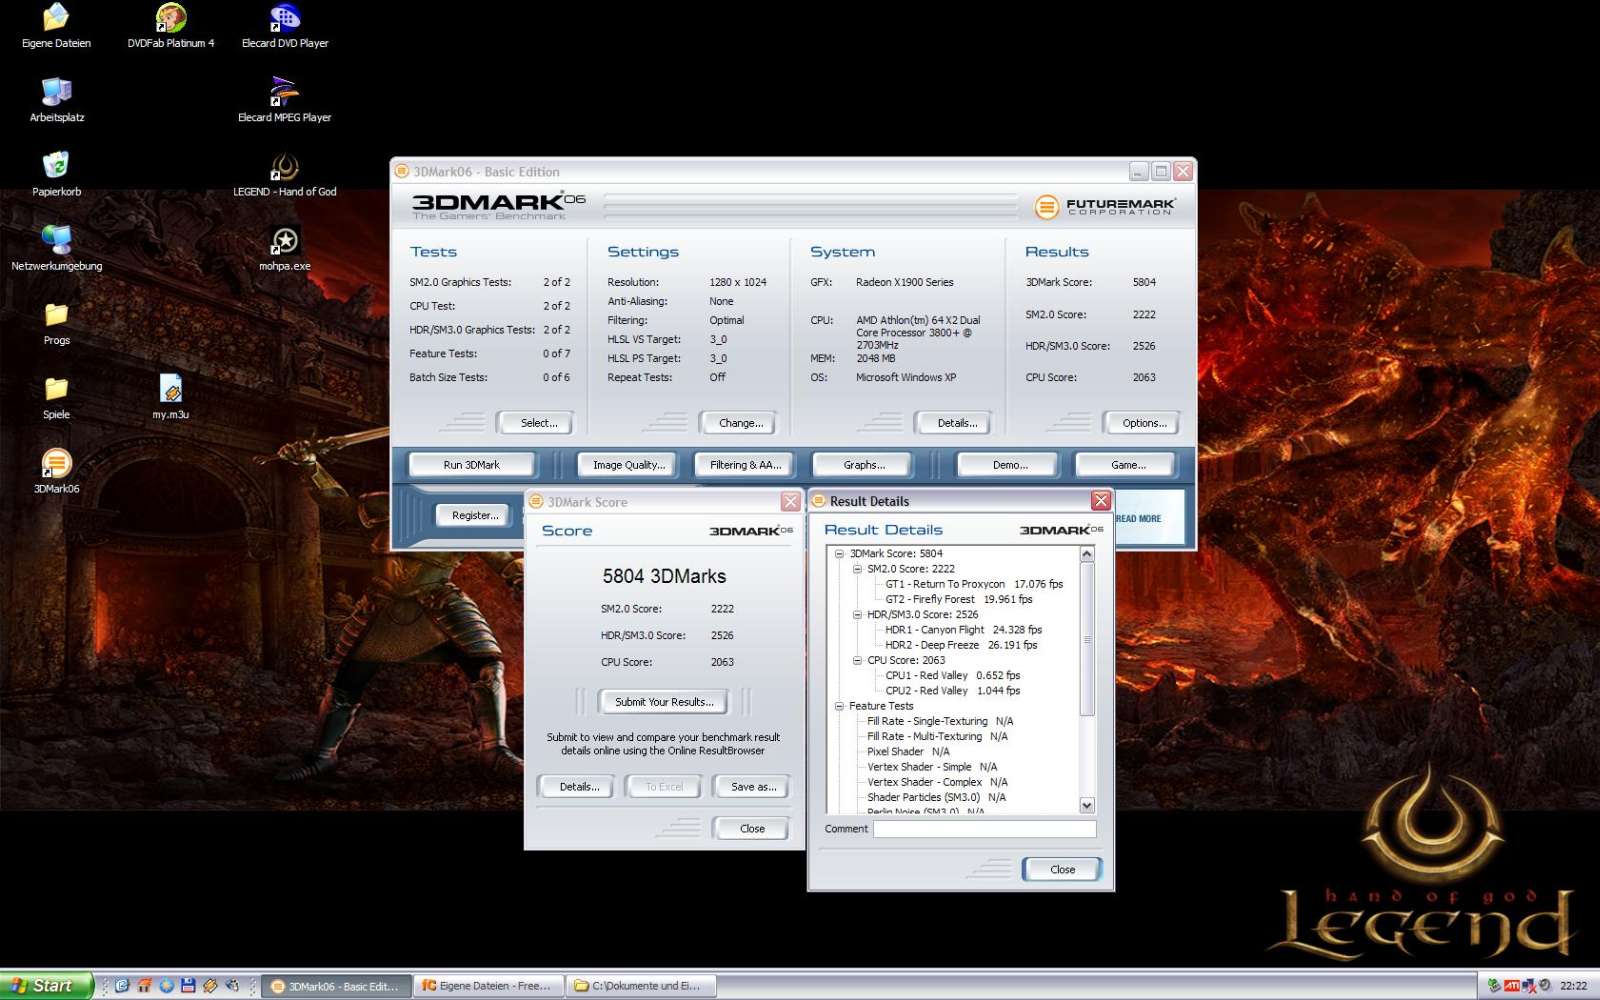1600x1000 pixels.
Task: Click the taskbar clock showing 22:22
Action: 1573,985
